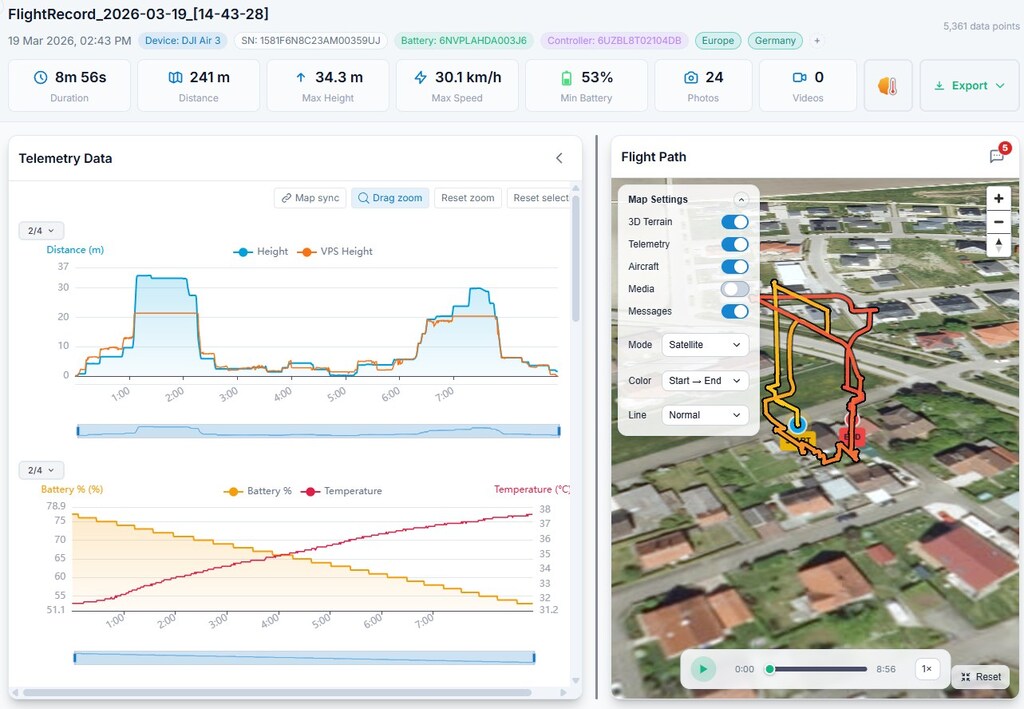Open the Color Start → End dropdown
This screenshot has height=709, width=1024.
click(x=705, y=381)
